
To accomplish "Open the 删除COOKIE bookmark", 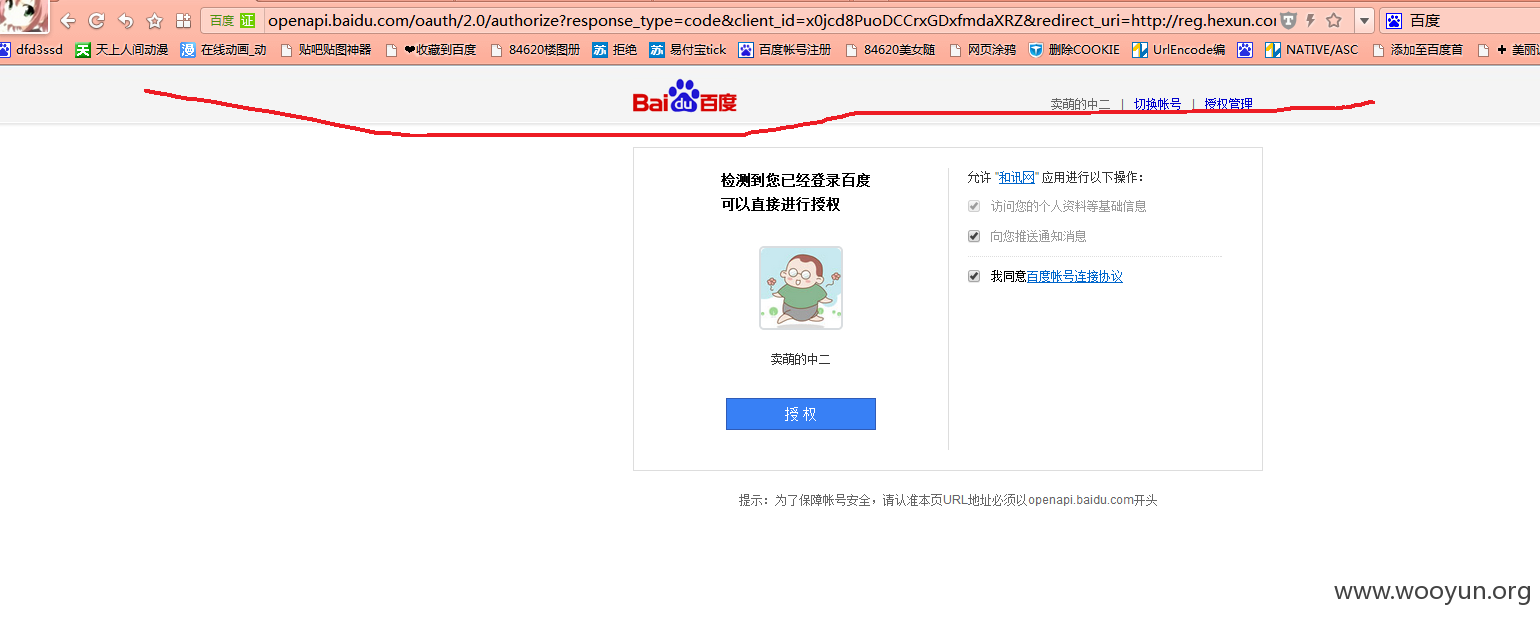I will pos(1075,50).
